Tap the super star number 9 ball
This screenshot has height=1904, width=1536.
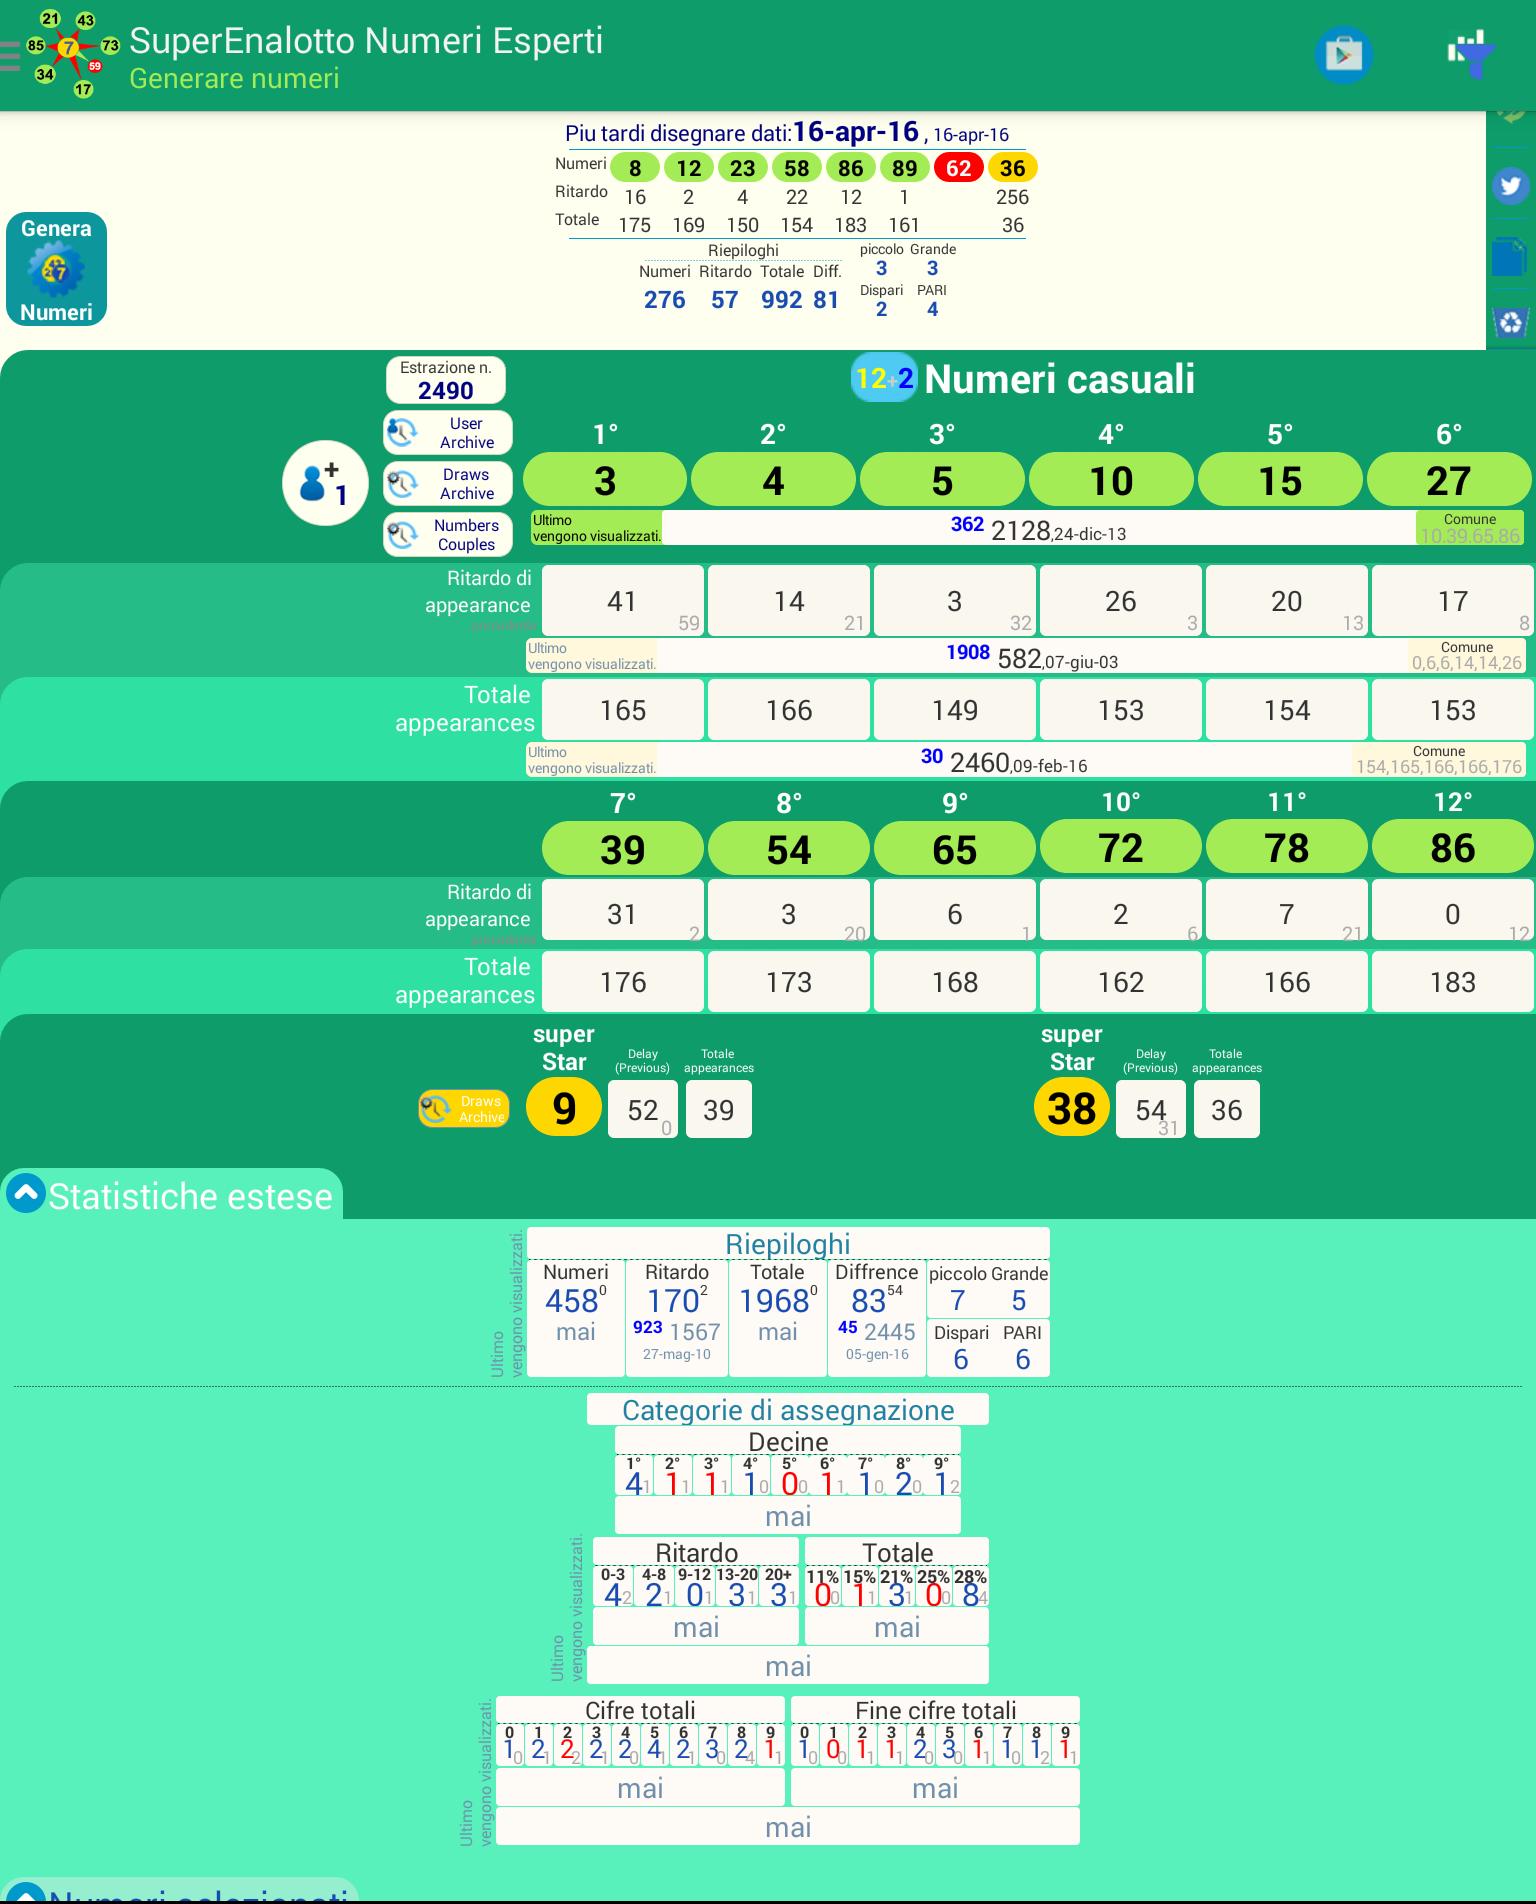(x=564, y=1108)
